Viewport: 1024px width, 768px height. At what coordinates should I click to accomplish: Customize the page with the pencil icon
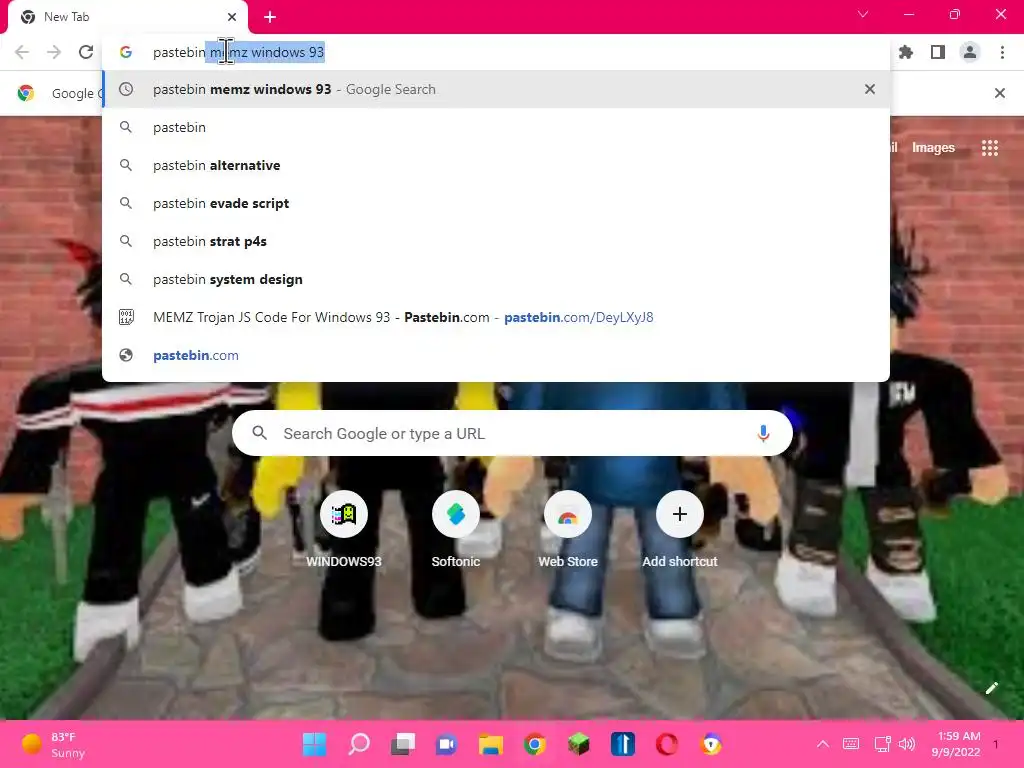tap(991, 688)
